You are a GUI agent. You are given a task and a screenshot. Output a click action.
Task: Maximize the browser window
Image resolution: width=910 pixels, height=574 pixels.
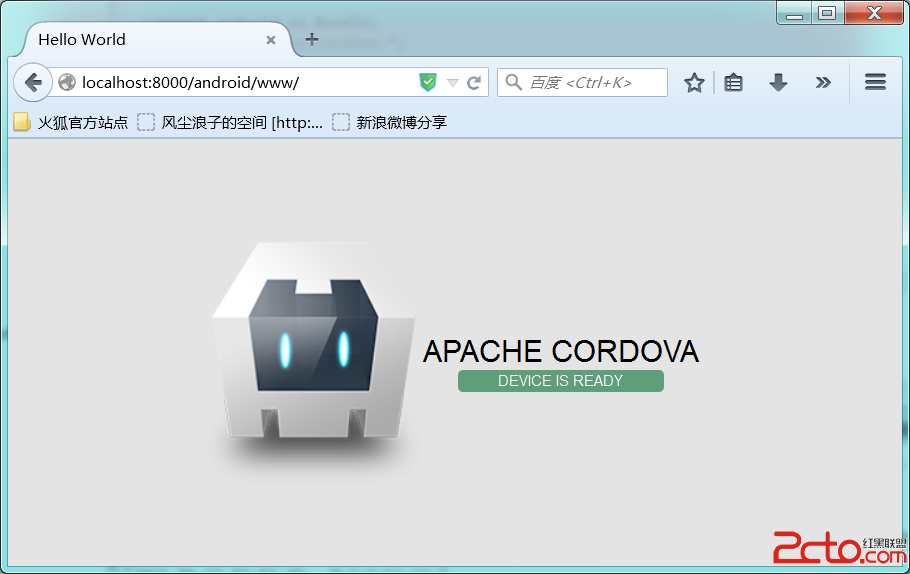[x=828, y=13]
